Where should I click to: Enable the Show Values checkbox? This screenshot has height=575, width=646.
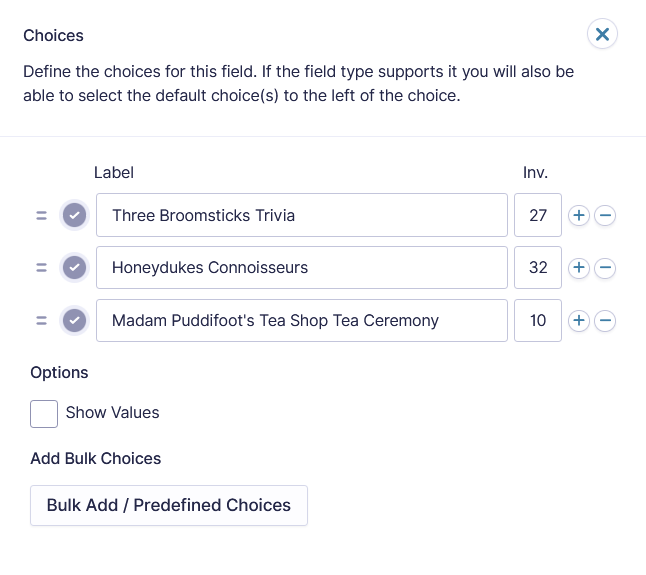click(44, 414)
